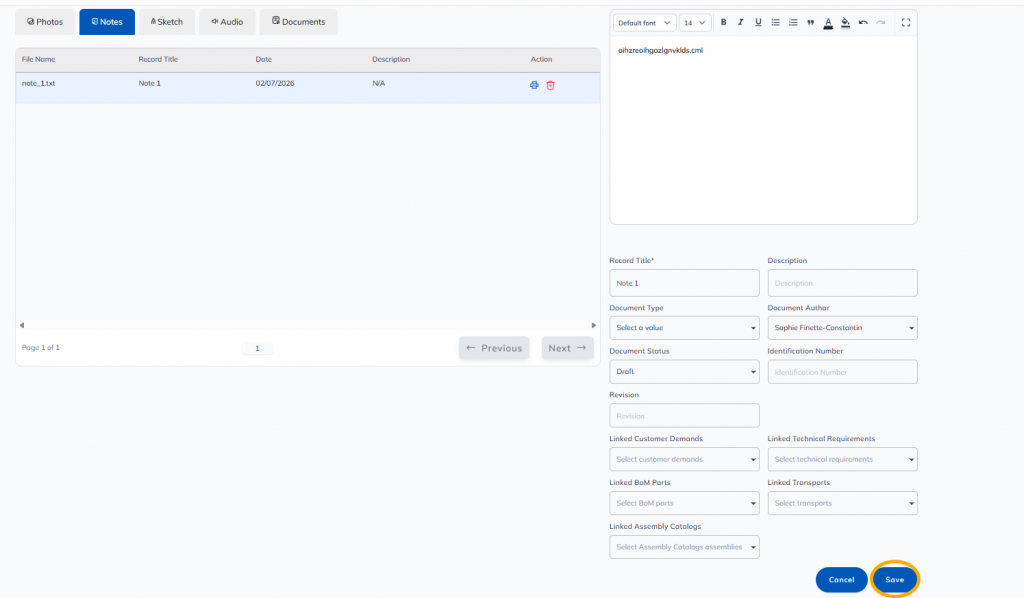Select page number 1
This screenshot has height=598, width=1024.
(257, 348)
